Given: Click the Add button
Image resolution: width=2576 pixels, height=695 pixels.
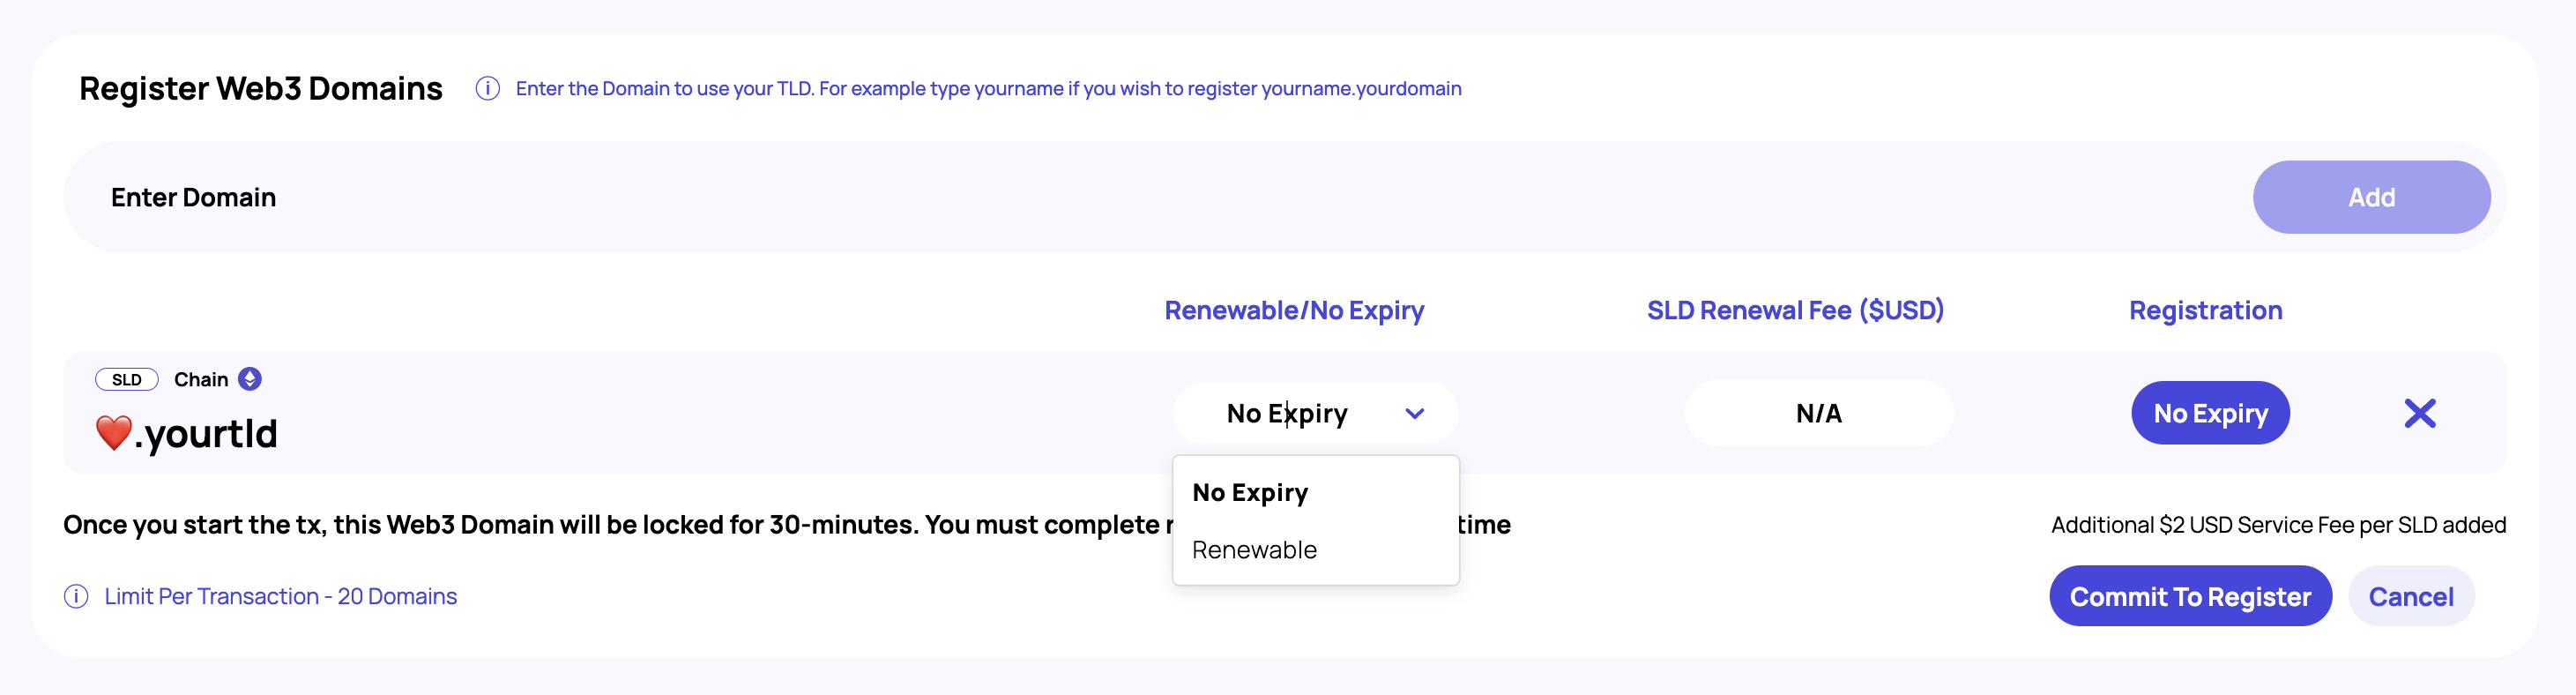Looking at the screenshot, I should coord(2371,197).
